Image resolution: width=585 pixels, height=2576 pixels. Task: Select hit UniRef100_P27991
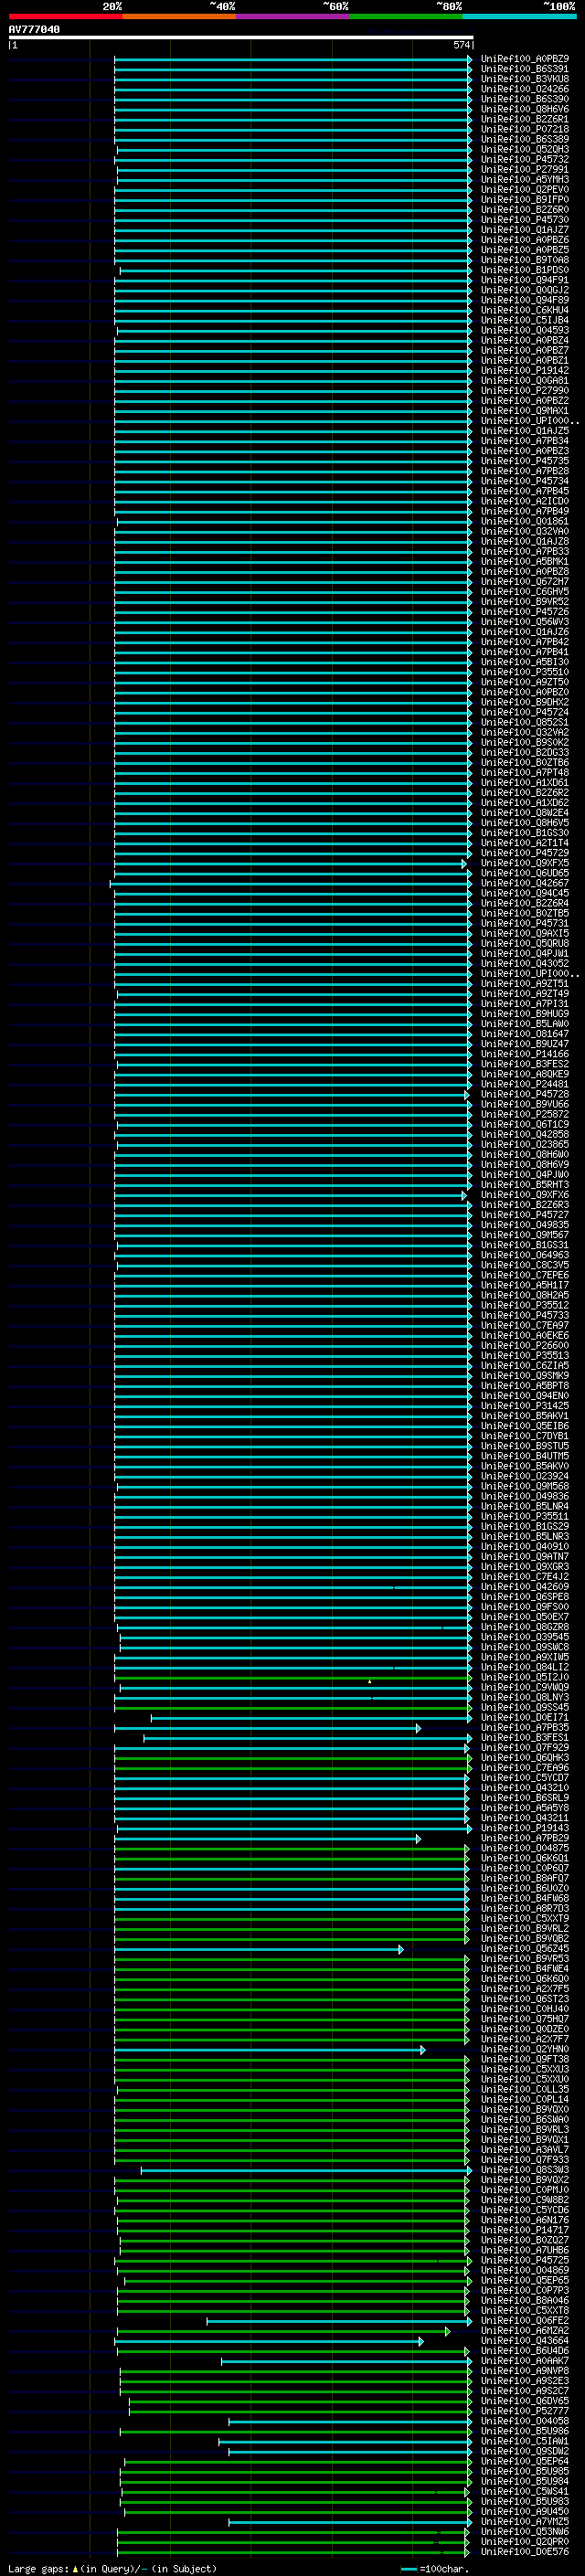(x=525, y=169)
